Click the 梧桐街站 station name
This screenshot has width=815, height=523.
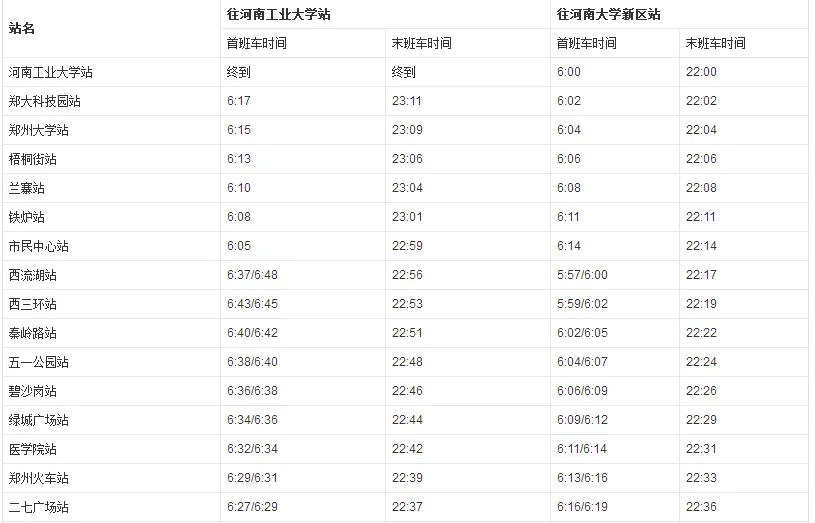(x=33, y=159)
